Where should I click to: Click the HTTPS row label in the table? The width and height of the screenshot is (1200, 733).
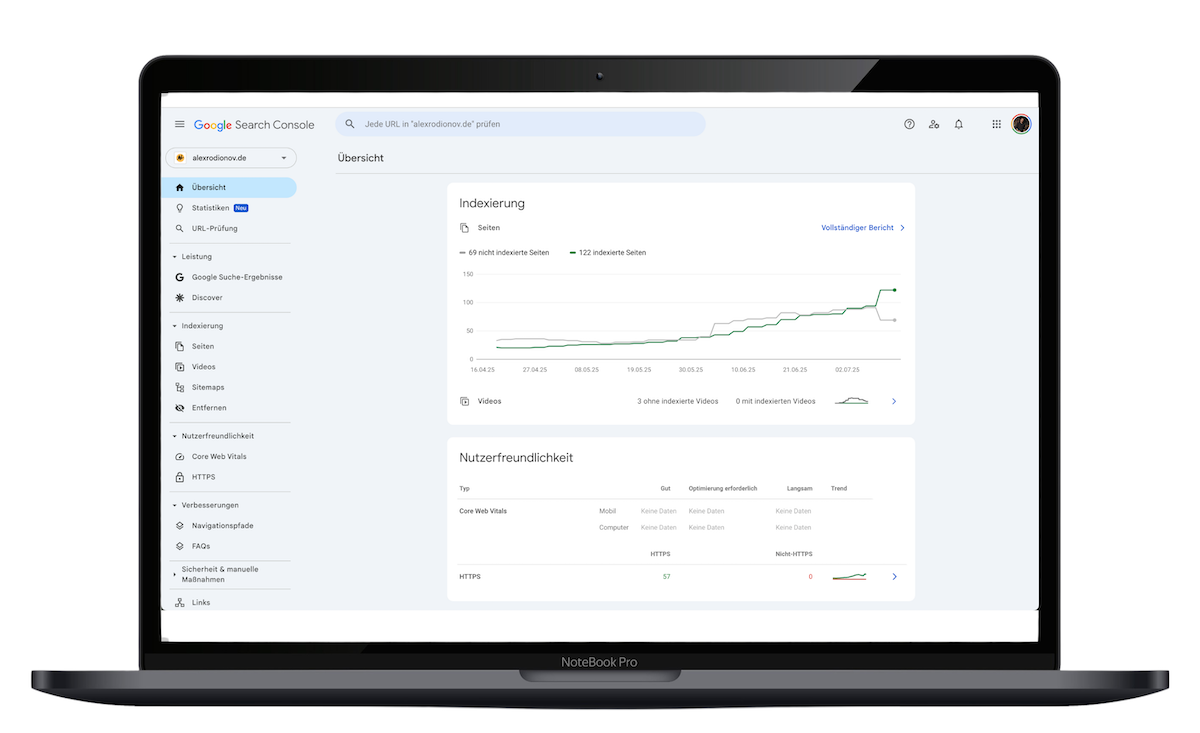pos(470,577)
